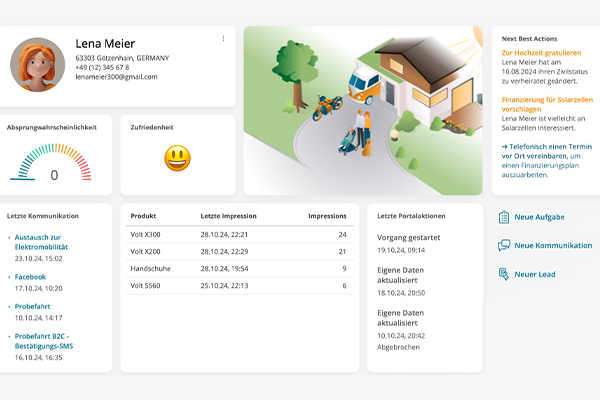Viewport: 600px width, 400px height.
Task: Open Neue Kommunikation link
Action: click(x=553, y=245)
